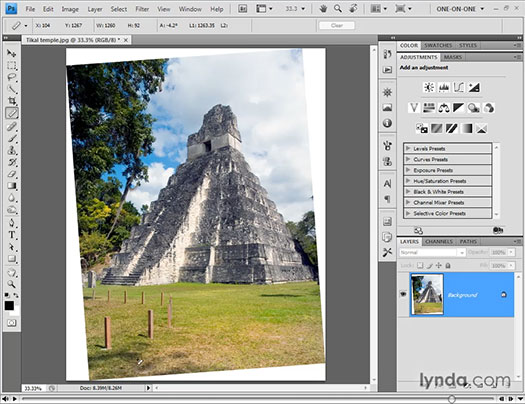Select the Dodge tool
Screen dimensions: 525x404
click(x=12, y=210)
